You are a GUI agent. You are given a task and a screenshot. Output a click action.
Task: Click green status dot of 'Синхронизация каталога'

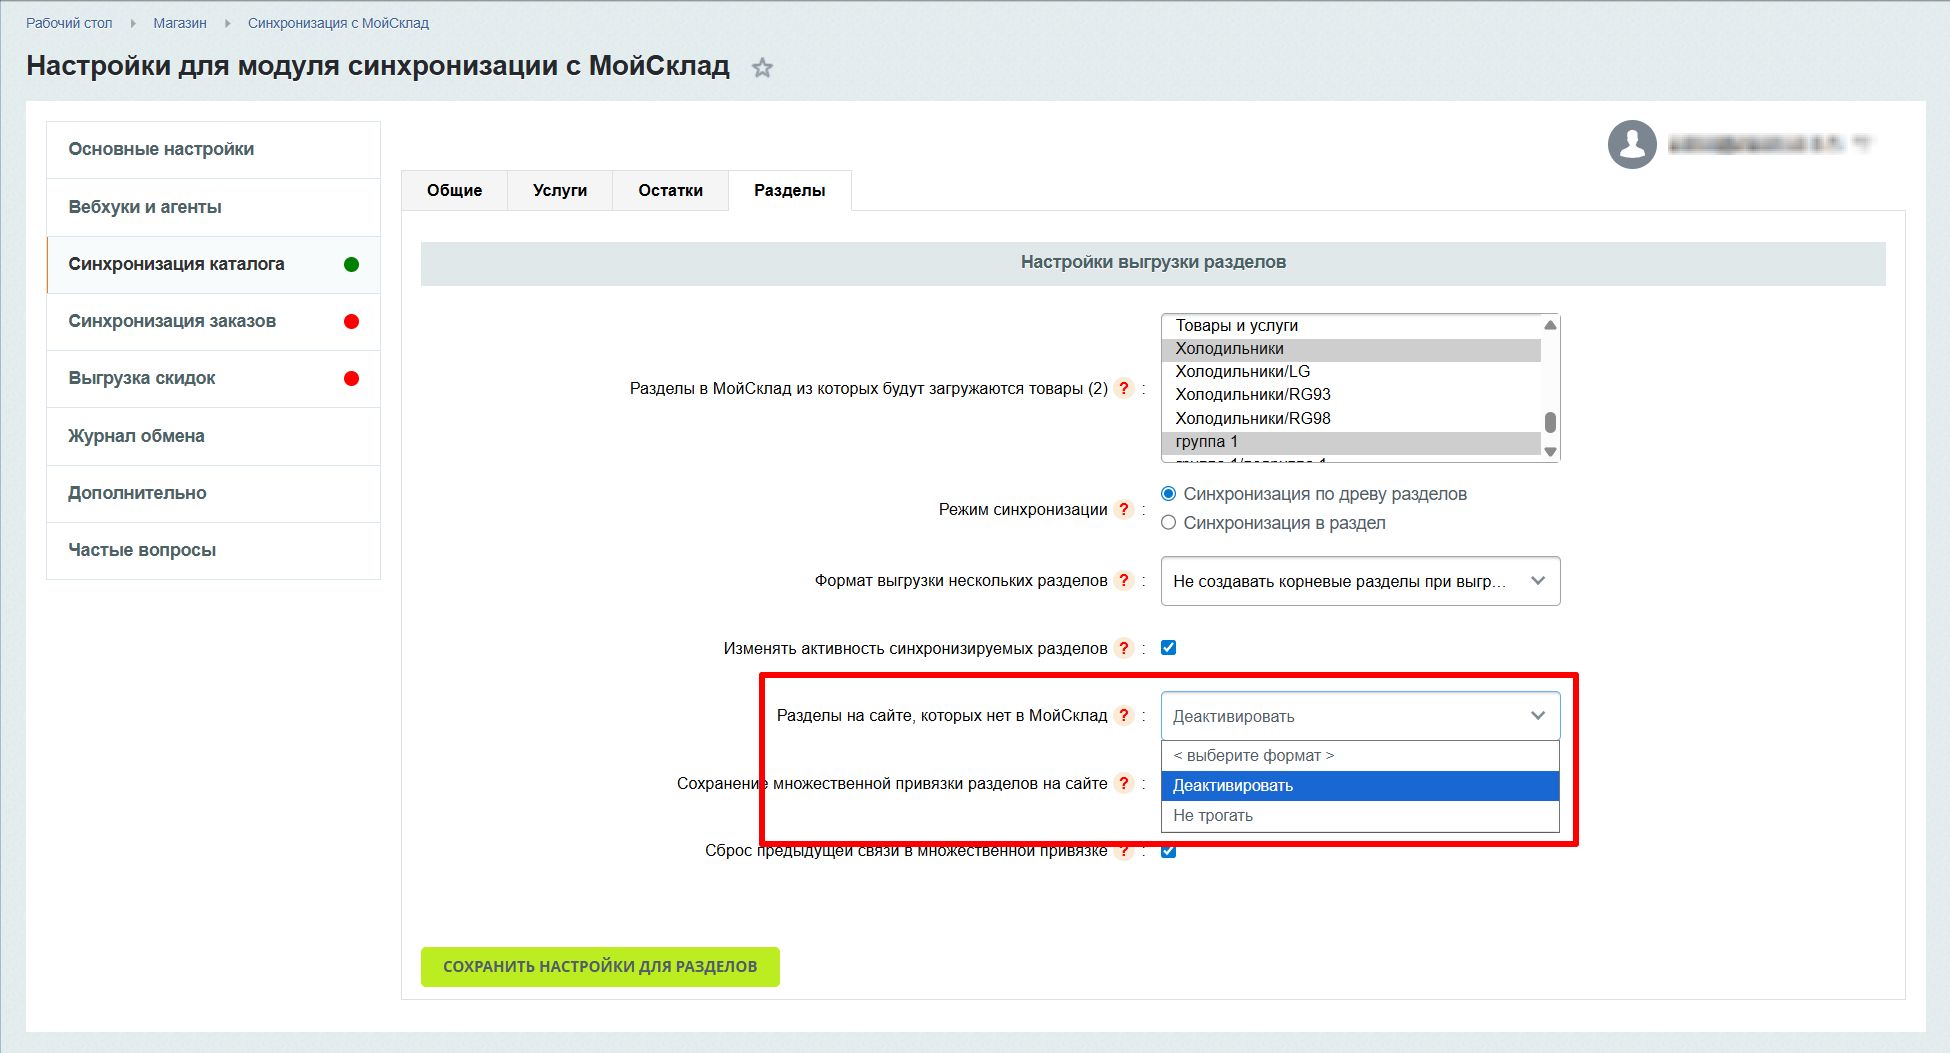pyautogui.click(x=351, y=264)
